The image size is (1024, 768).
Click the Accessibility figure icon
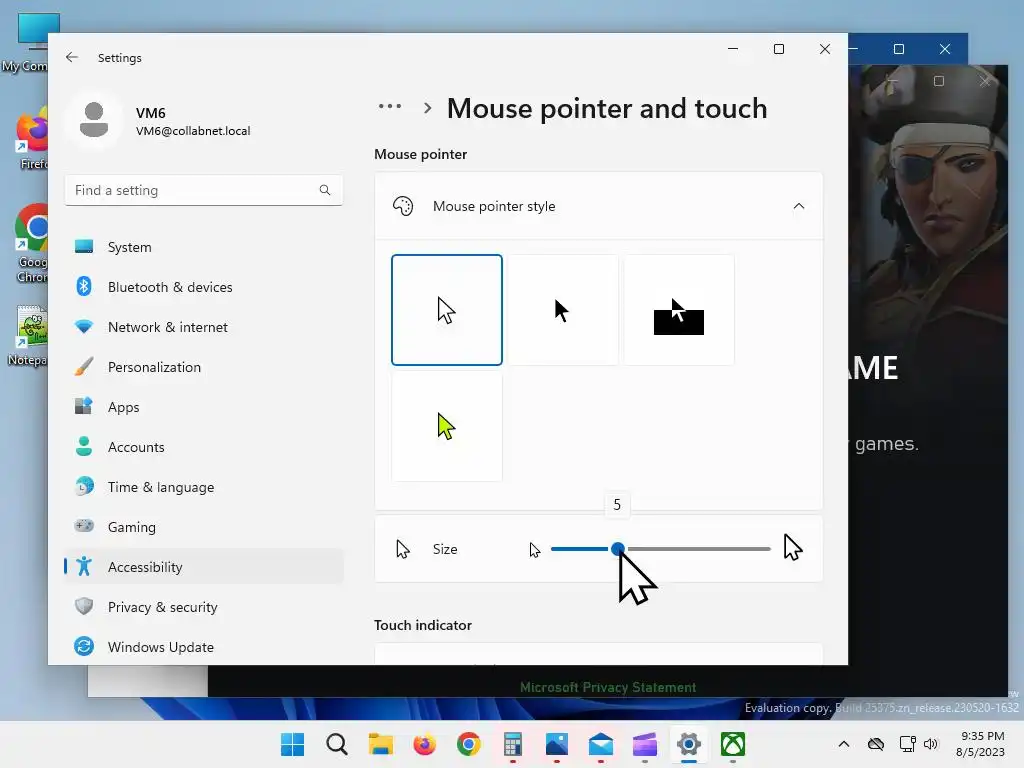(x=84, y=566)
